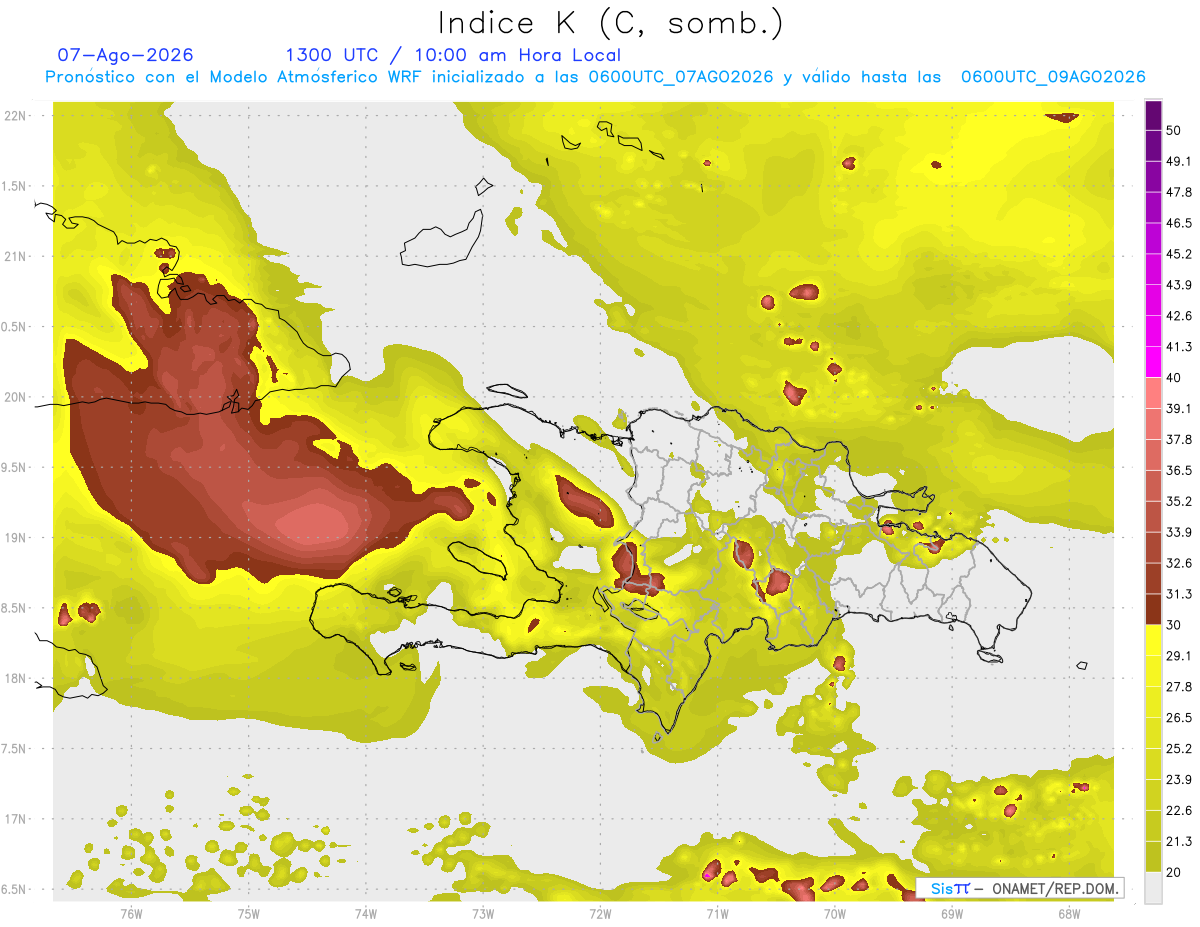Click the colorbar value "27.8"

pos(1179,687)
